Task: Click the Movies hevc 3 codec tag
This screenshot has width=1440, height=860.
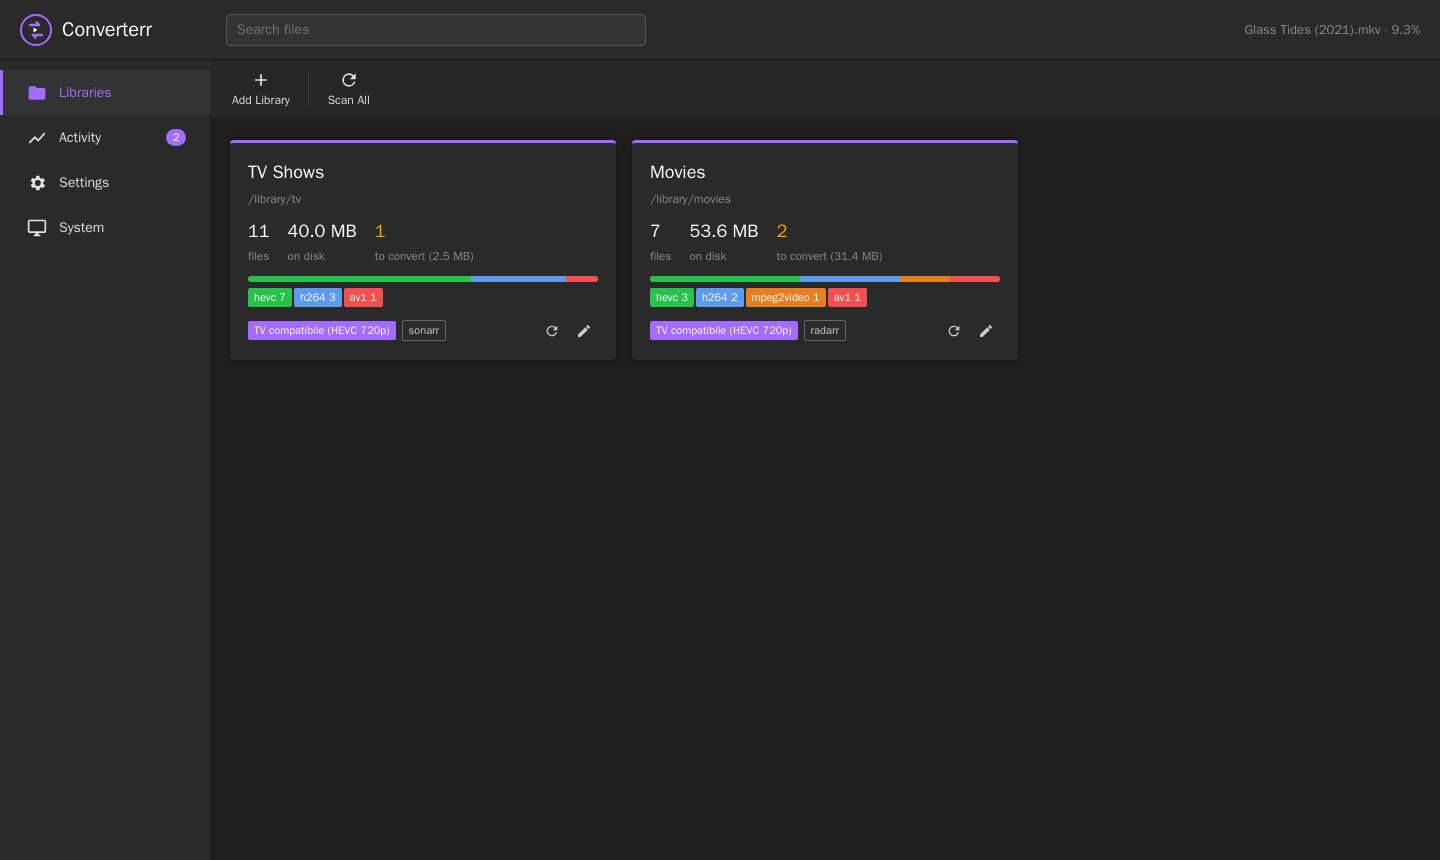Action: pos(672,297)
